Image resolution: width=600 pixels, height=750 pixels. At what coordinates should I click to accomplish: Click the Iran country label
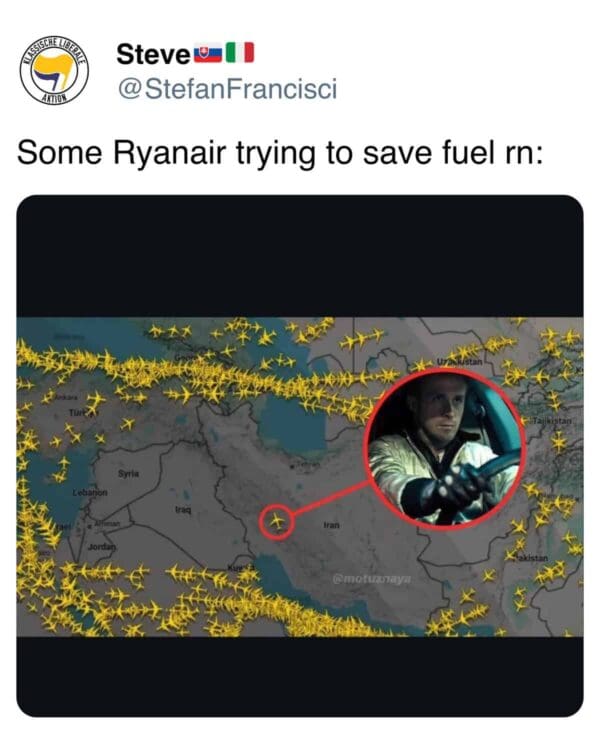click(x=333, y=524)
